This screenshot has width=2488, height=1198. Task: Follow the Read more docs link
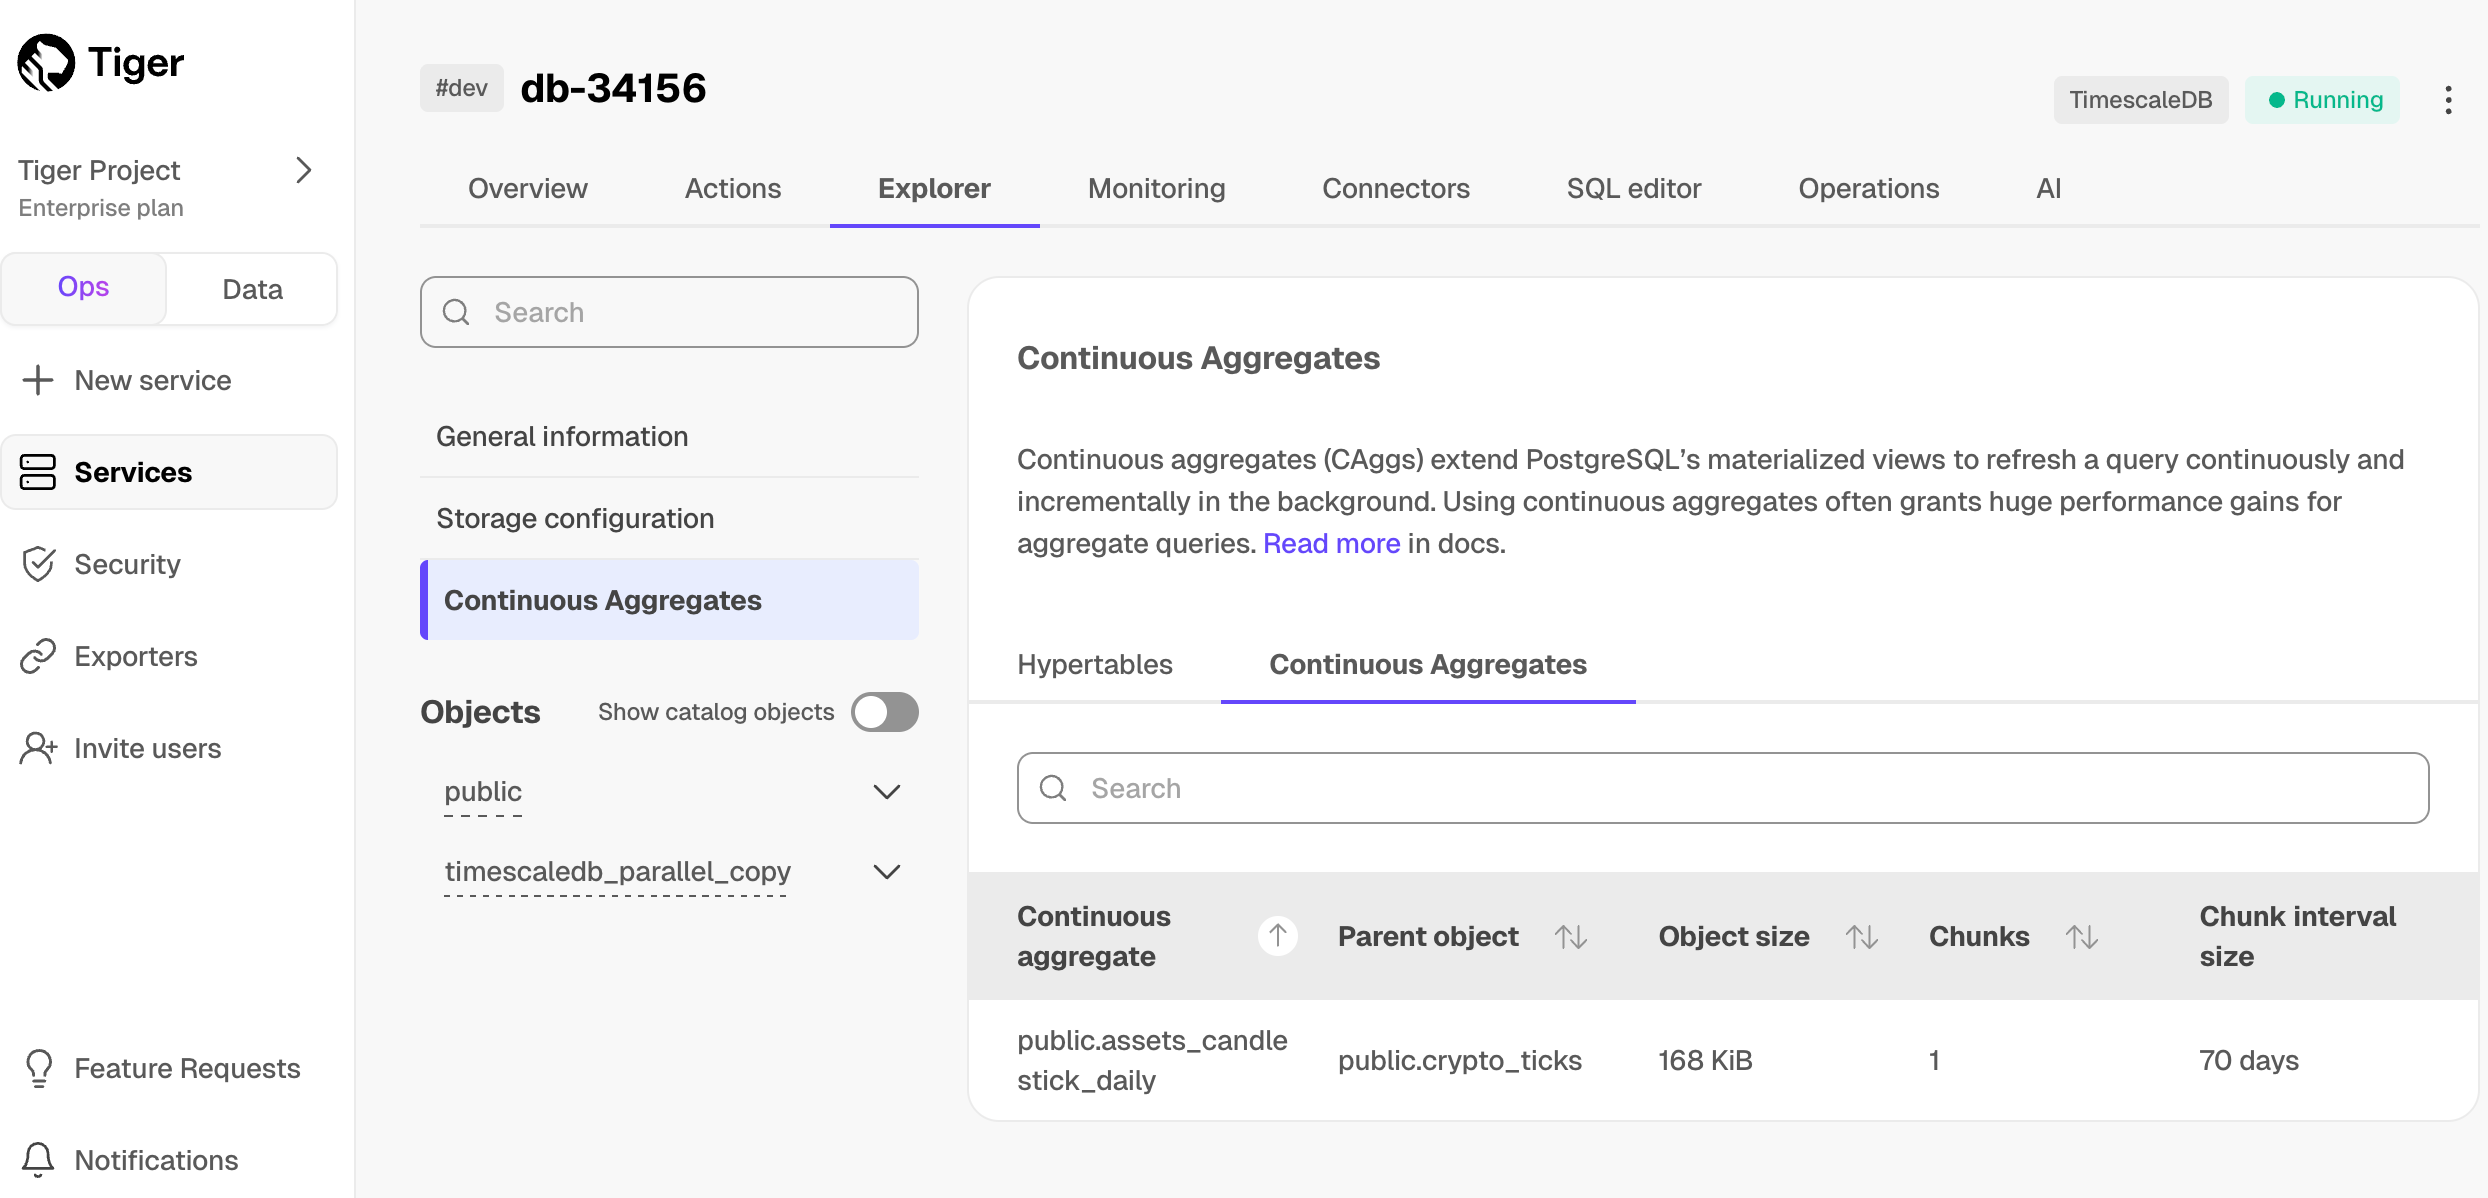pyautogui.click(x=1331, y=543)
